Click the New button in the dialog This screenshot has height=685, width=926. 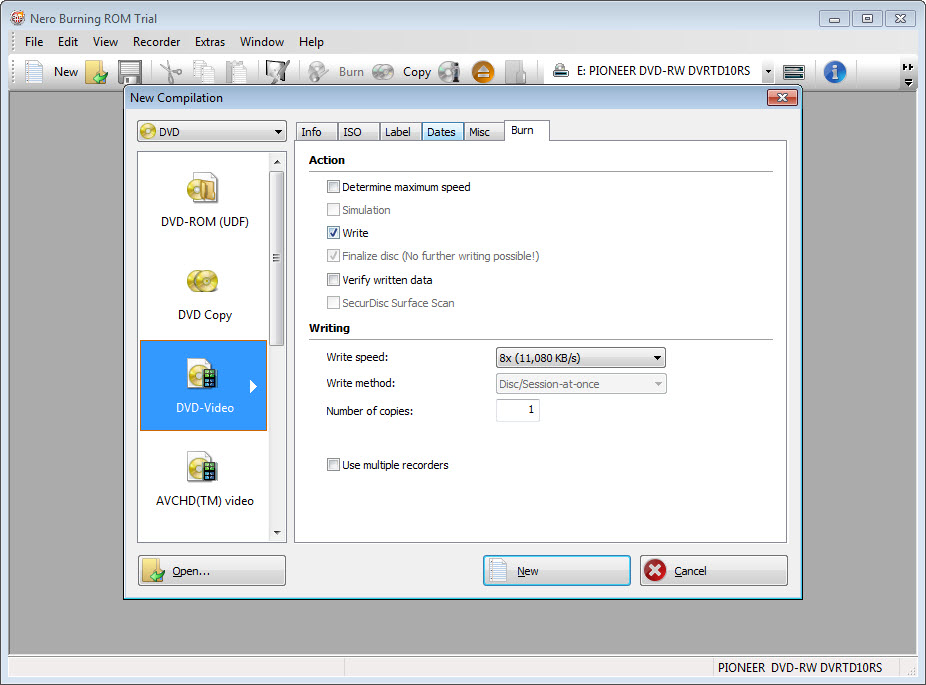click(x=556, y=570)
